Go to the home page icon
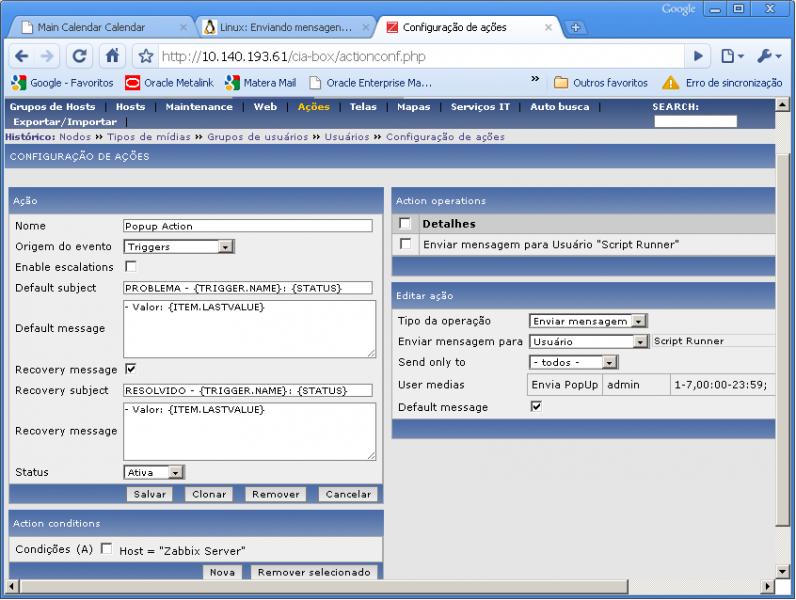796x600 pixels. pyautogui.click(x=112, y=56)
